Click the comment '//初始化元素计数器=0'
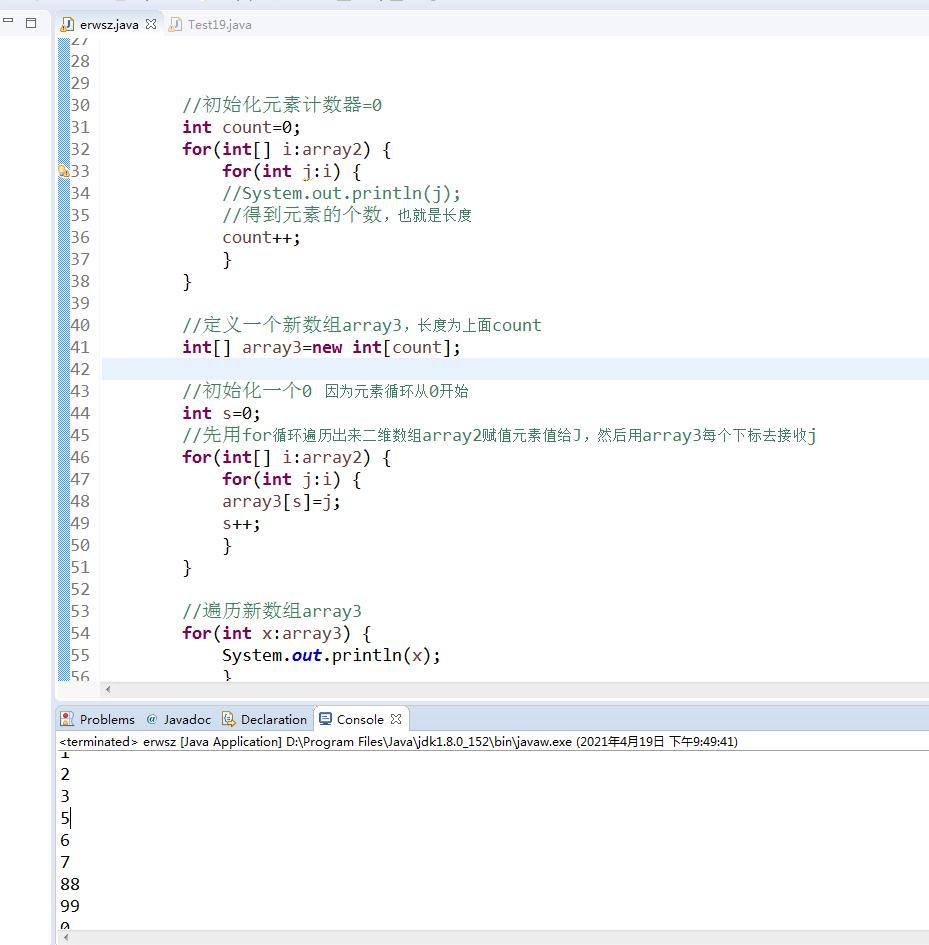929x945 pixels. [282, 105]
